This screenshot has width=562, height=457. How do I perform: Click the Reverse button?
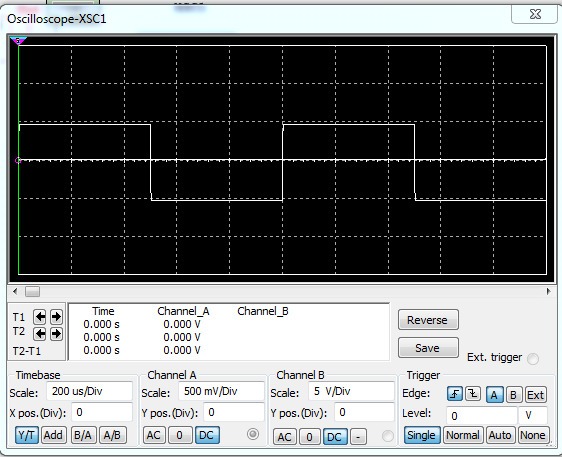[428, 320]
